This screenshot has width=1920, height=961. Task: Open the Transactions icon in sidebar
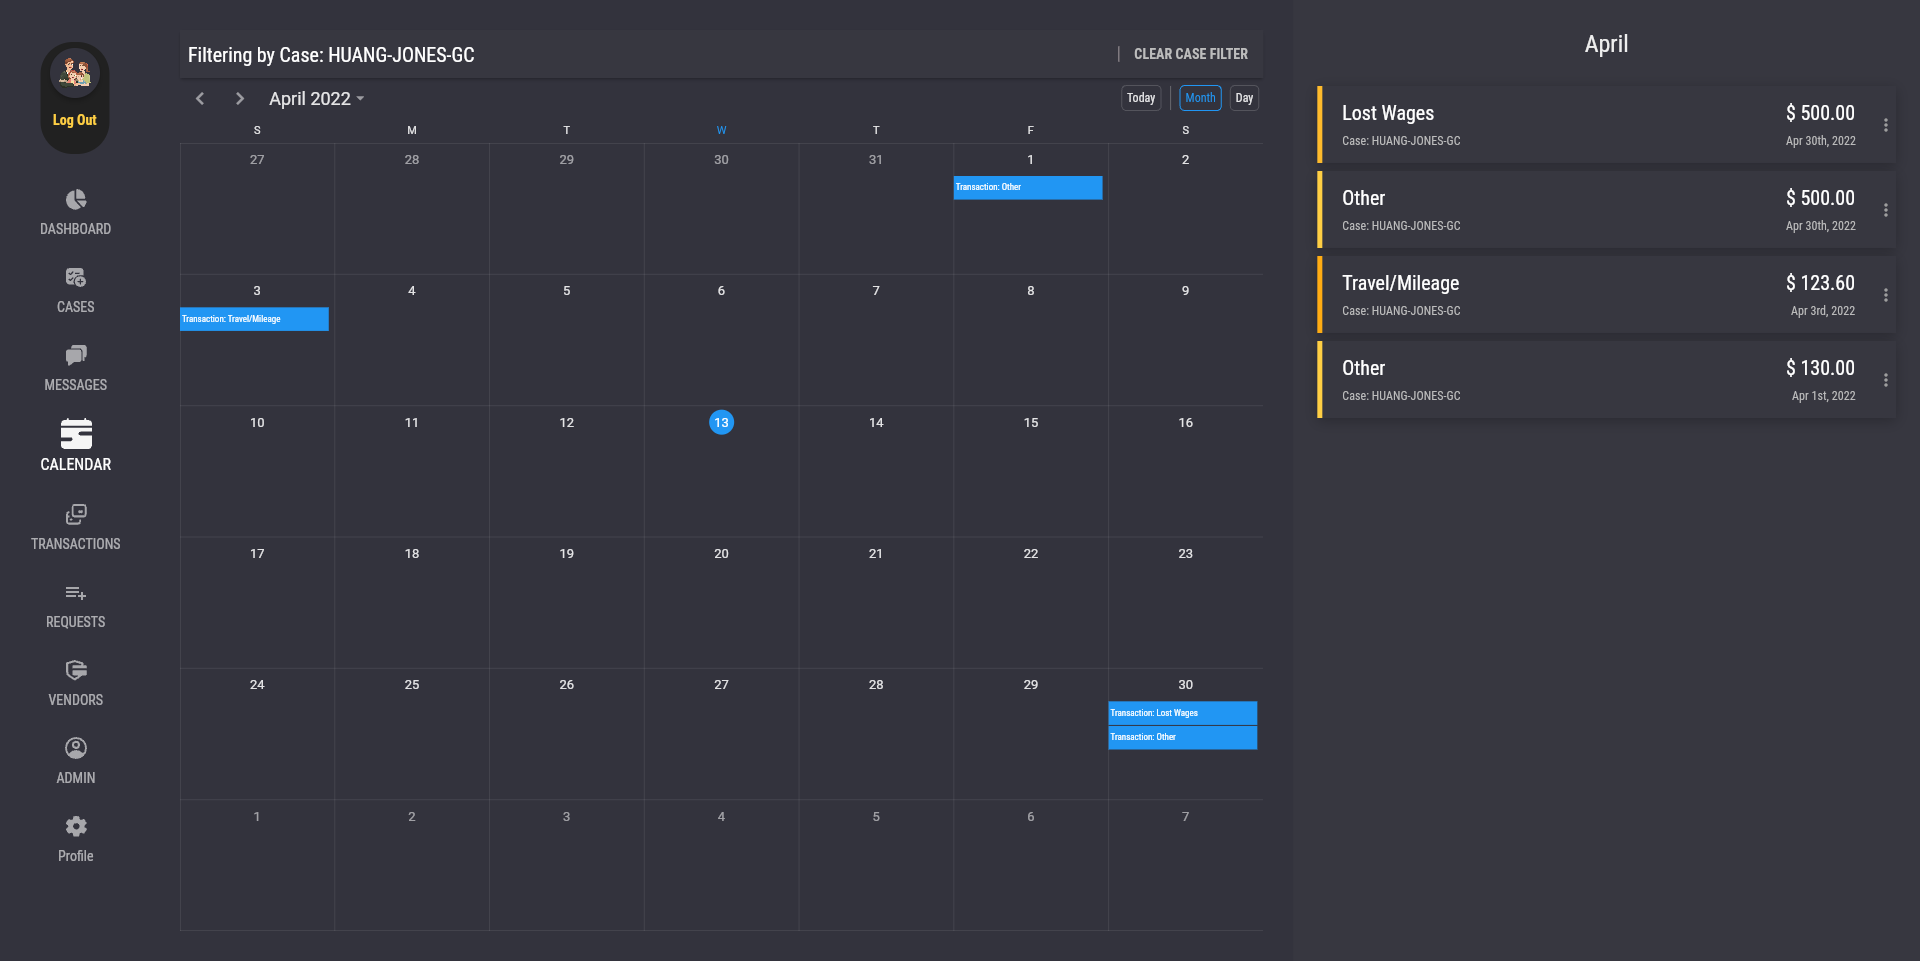76,515
